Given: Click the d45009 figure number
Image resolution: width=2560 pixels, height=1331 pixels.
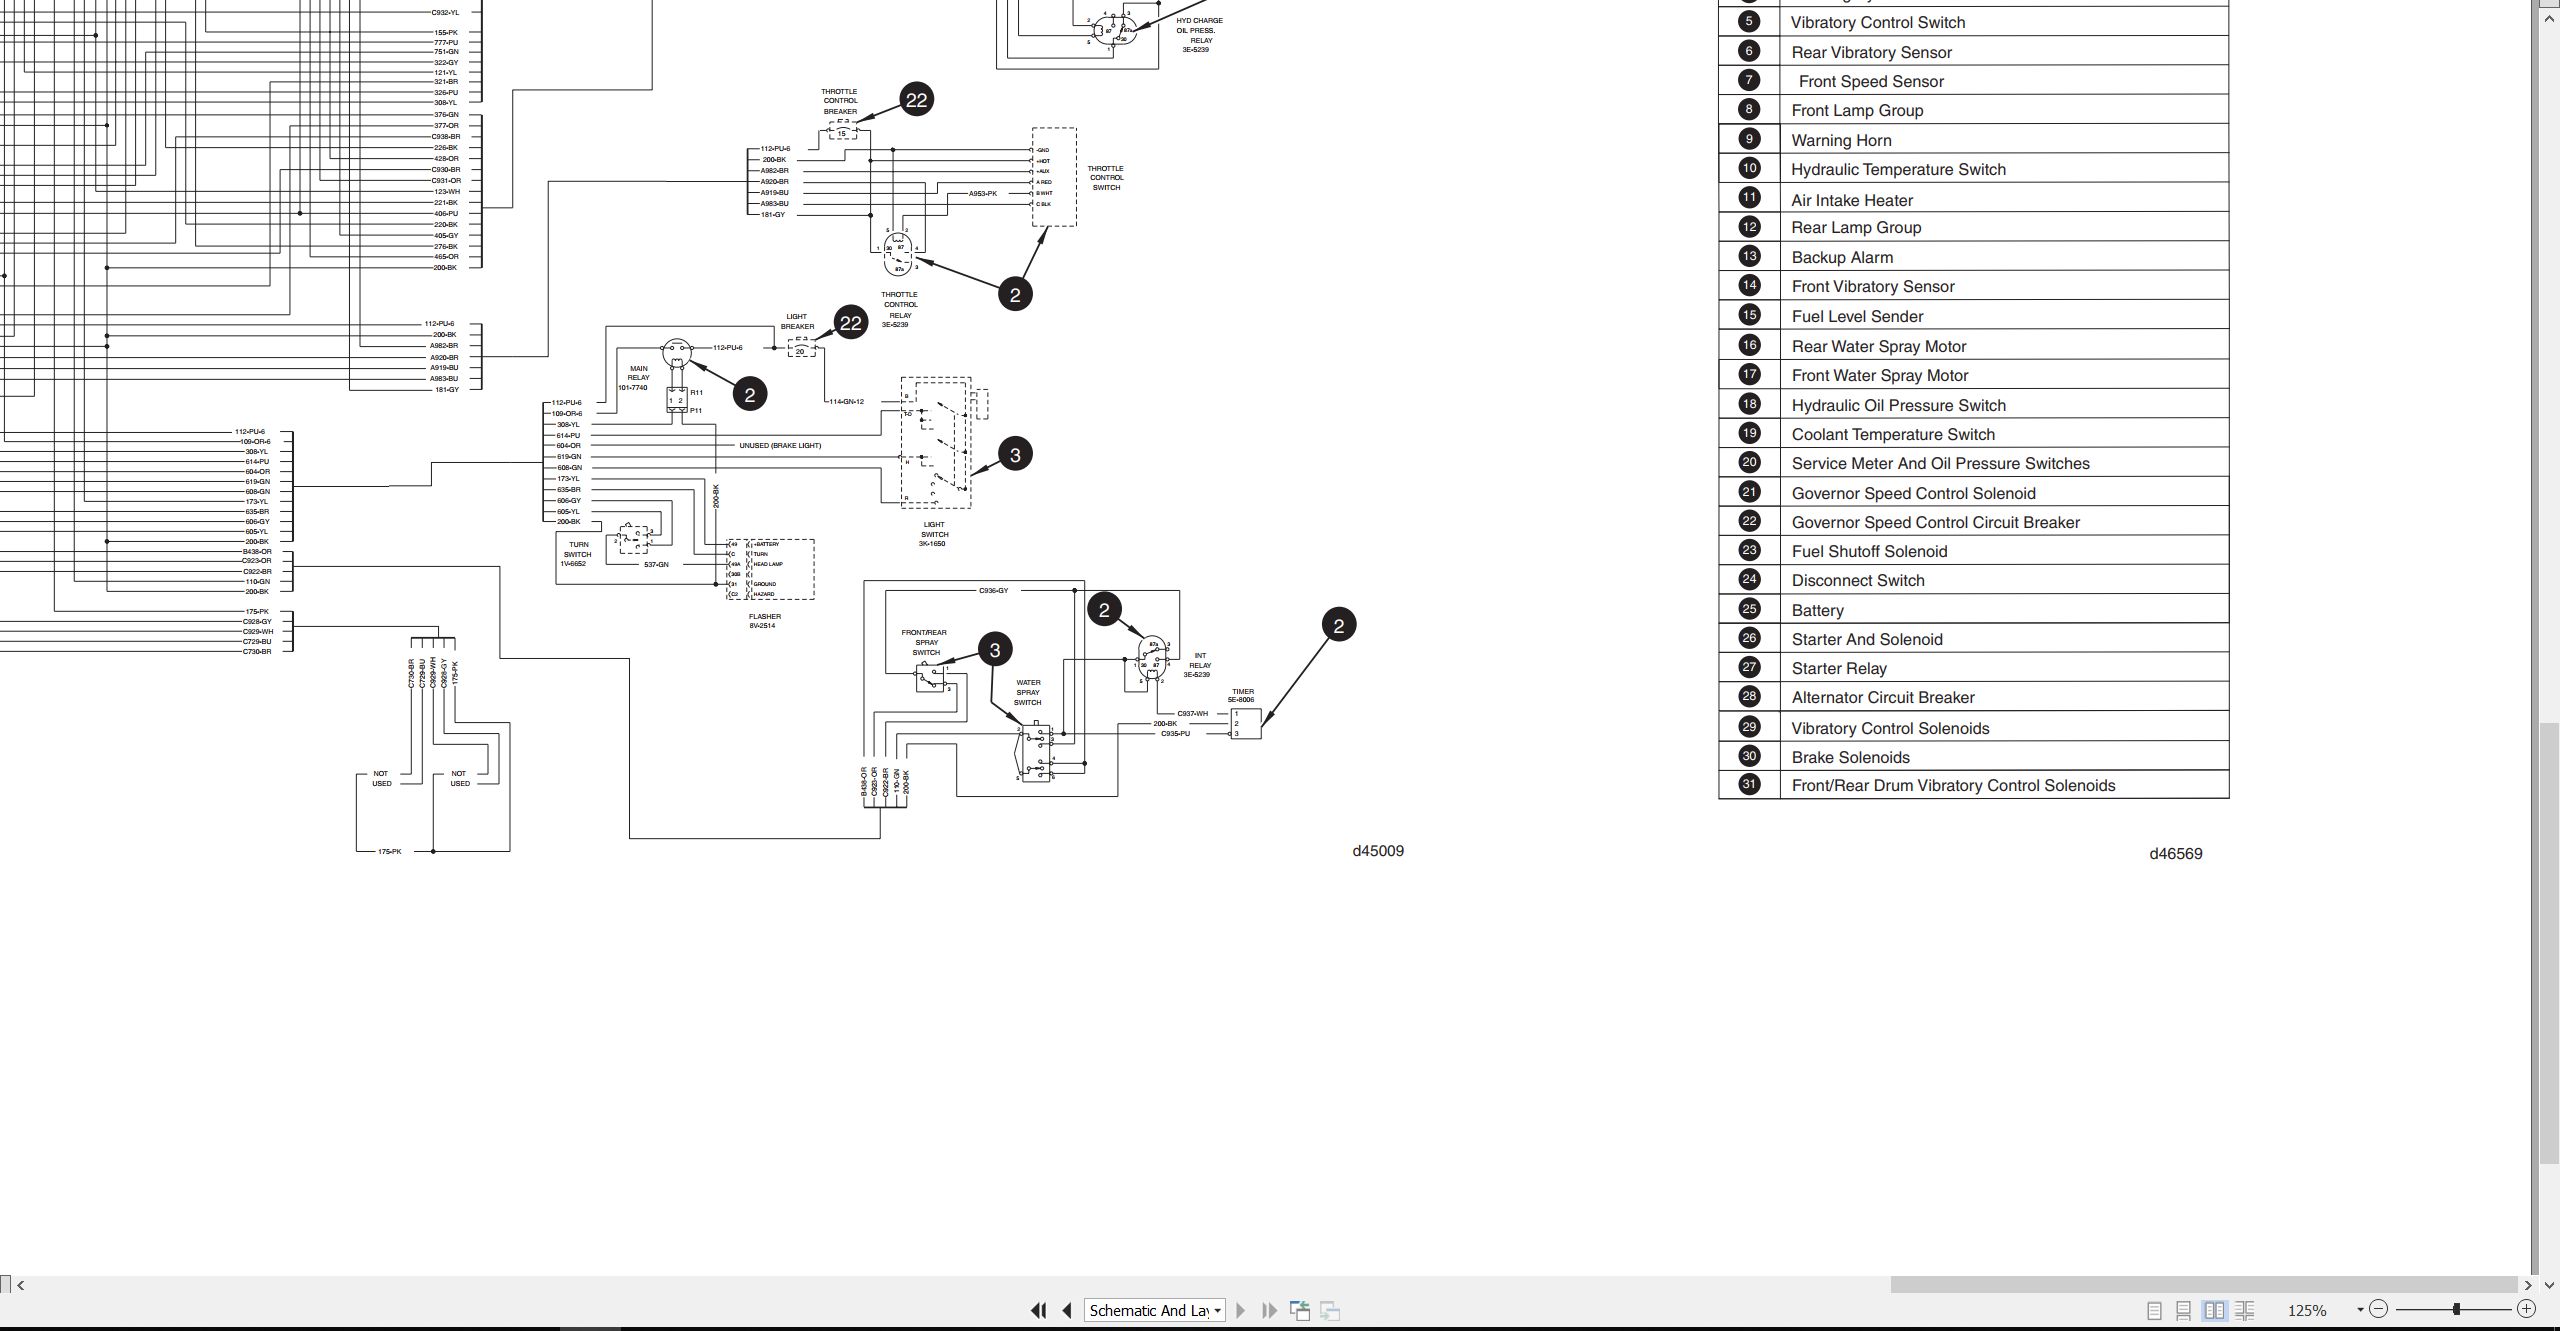Looking at the screenshot, I should [1378, 851].
